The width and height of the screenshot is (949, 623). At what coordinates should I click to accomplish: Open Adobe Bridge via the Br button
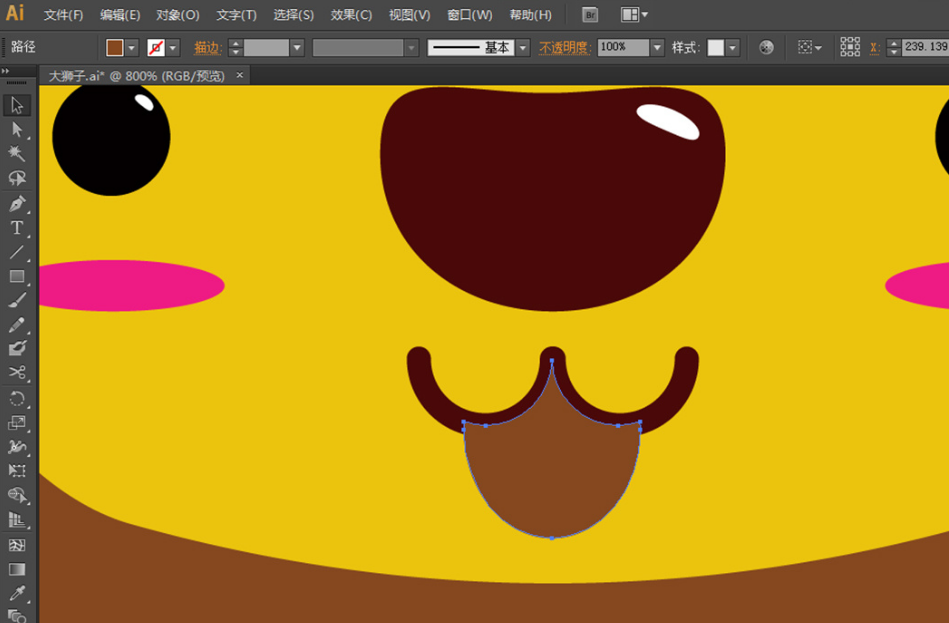coord(590,15)
